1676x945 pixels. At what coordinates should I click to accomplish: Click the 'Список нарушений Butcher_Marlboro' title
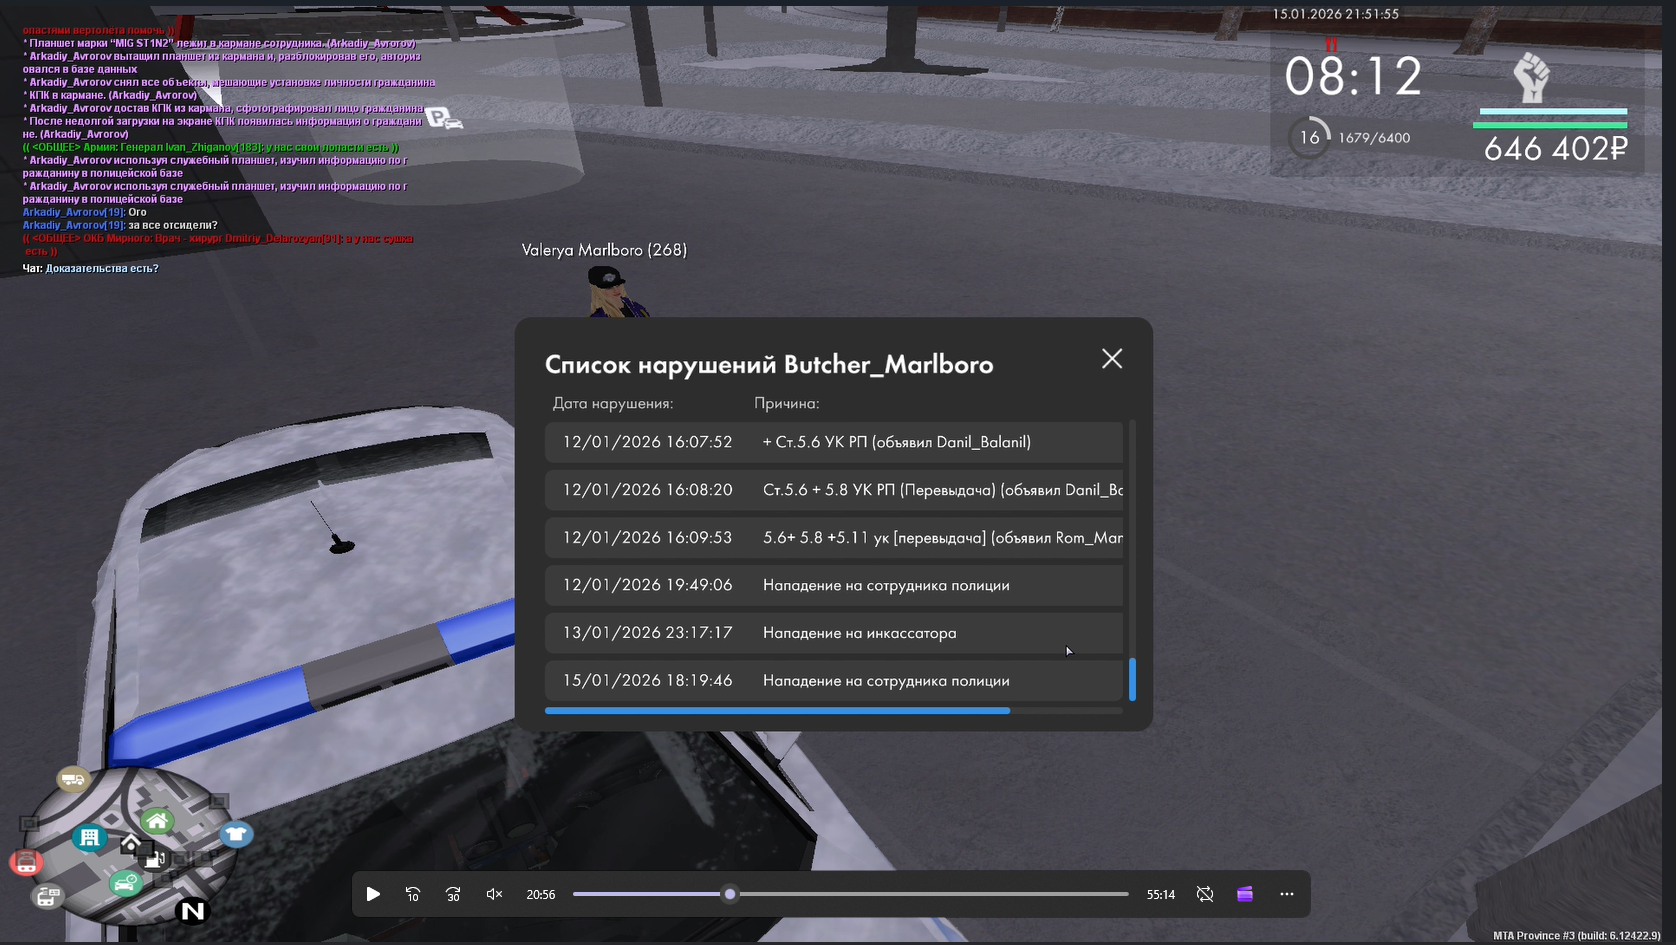point(769,364)
